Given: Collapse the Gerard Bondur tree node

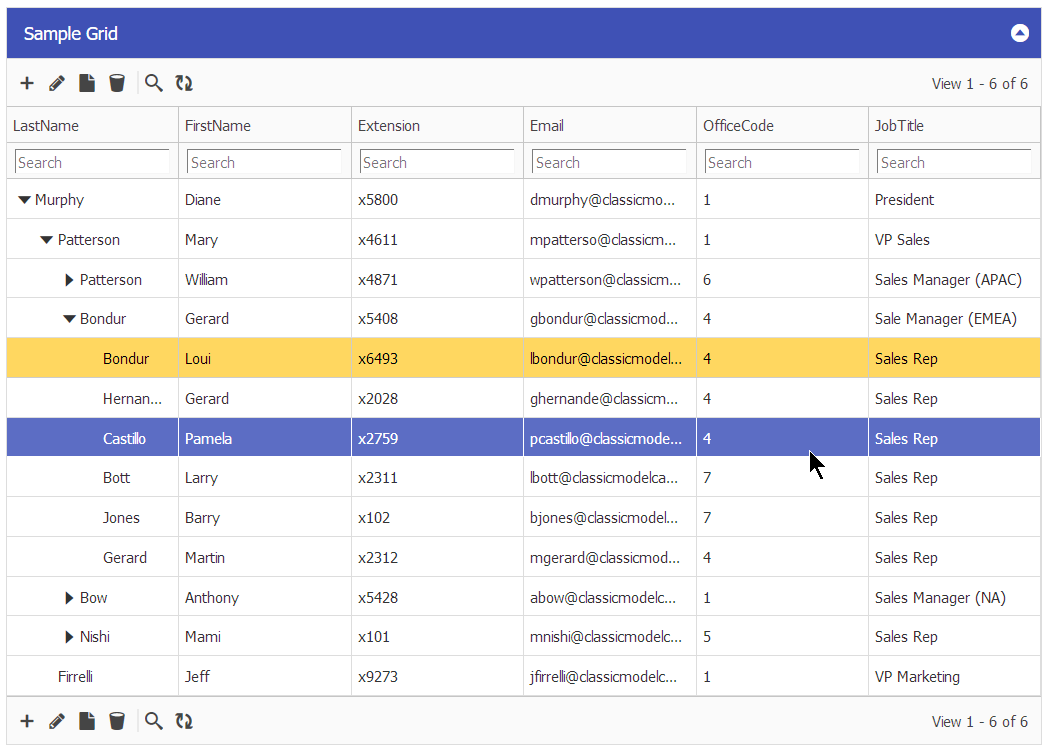Looking at the screenshot, I should coord(69,319).
